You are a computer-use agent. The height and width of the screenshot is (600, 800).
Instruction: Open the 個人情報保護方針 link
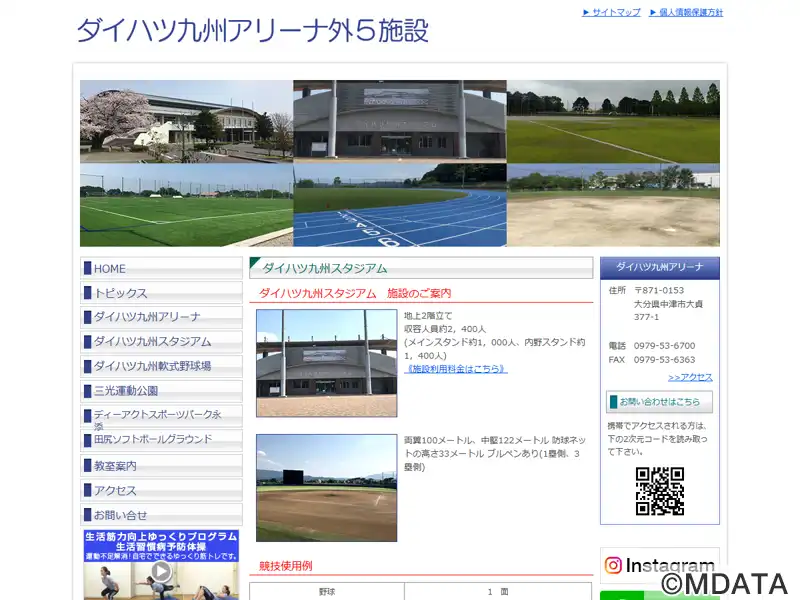coord(685,13)
